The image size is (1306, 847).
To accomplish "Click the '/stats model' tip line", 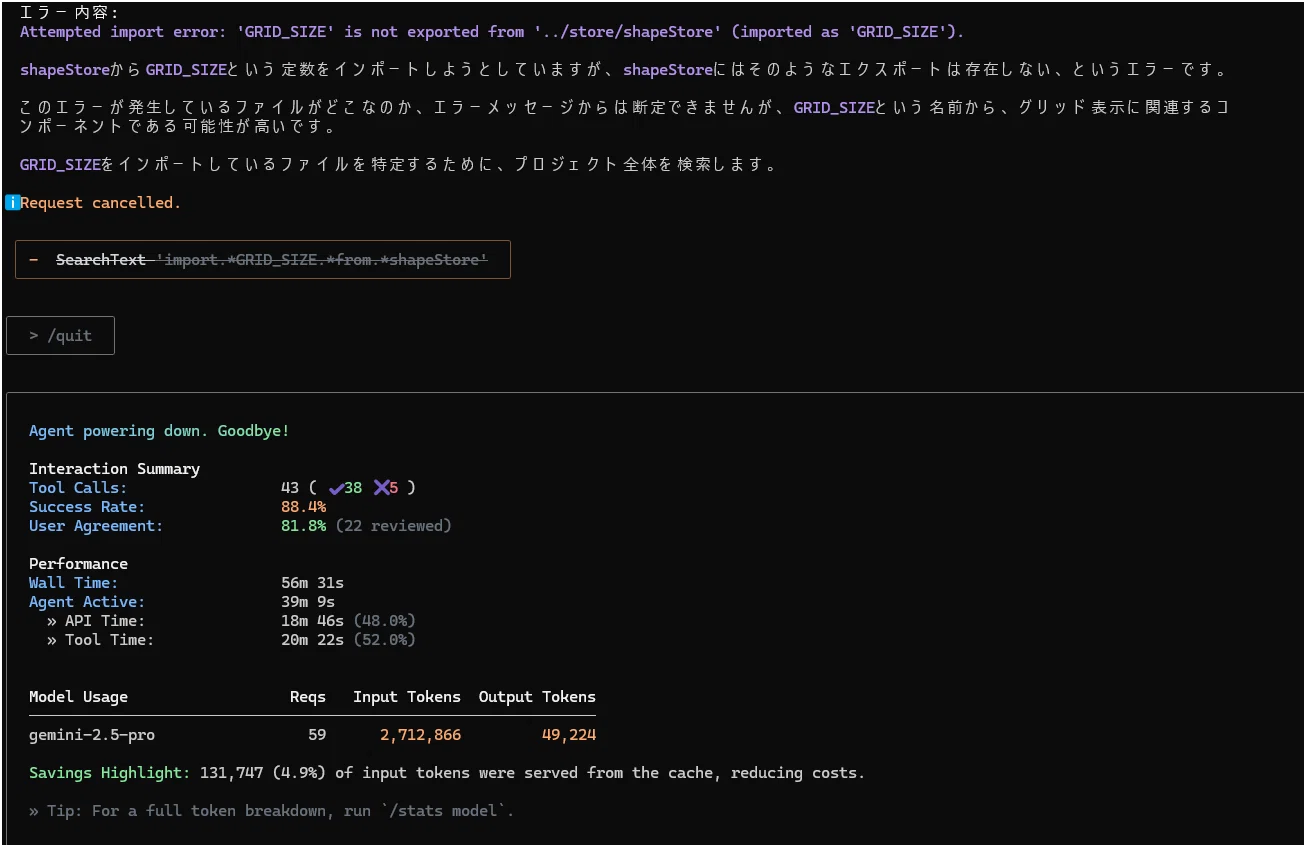I will pyautogui.click(x=271, y=811).
